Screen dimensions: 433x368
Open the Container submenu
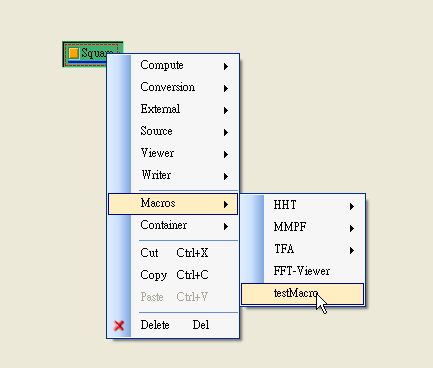point(173,226)
